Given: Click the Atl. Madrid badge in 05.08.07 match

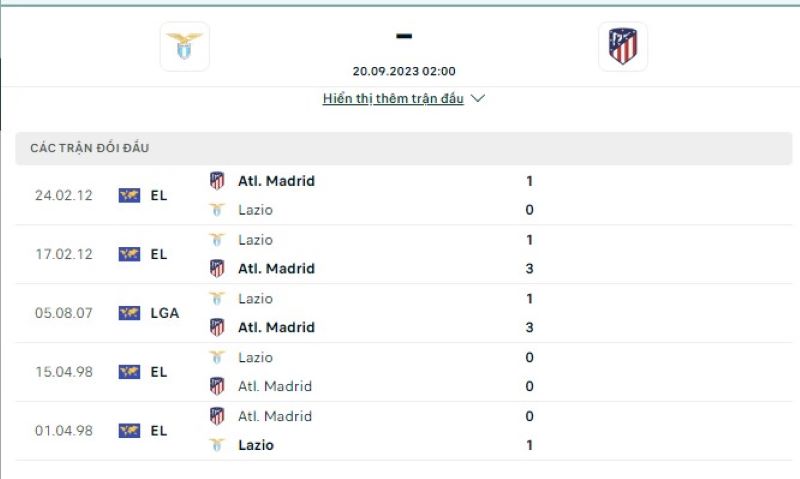Looking at the screenshot, I should coord(217,327).
